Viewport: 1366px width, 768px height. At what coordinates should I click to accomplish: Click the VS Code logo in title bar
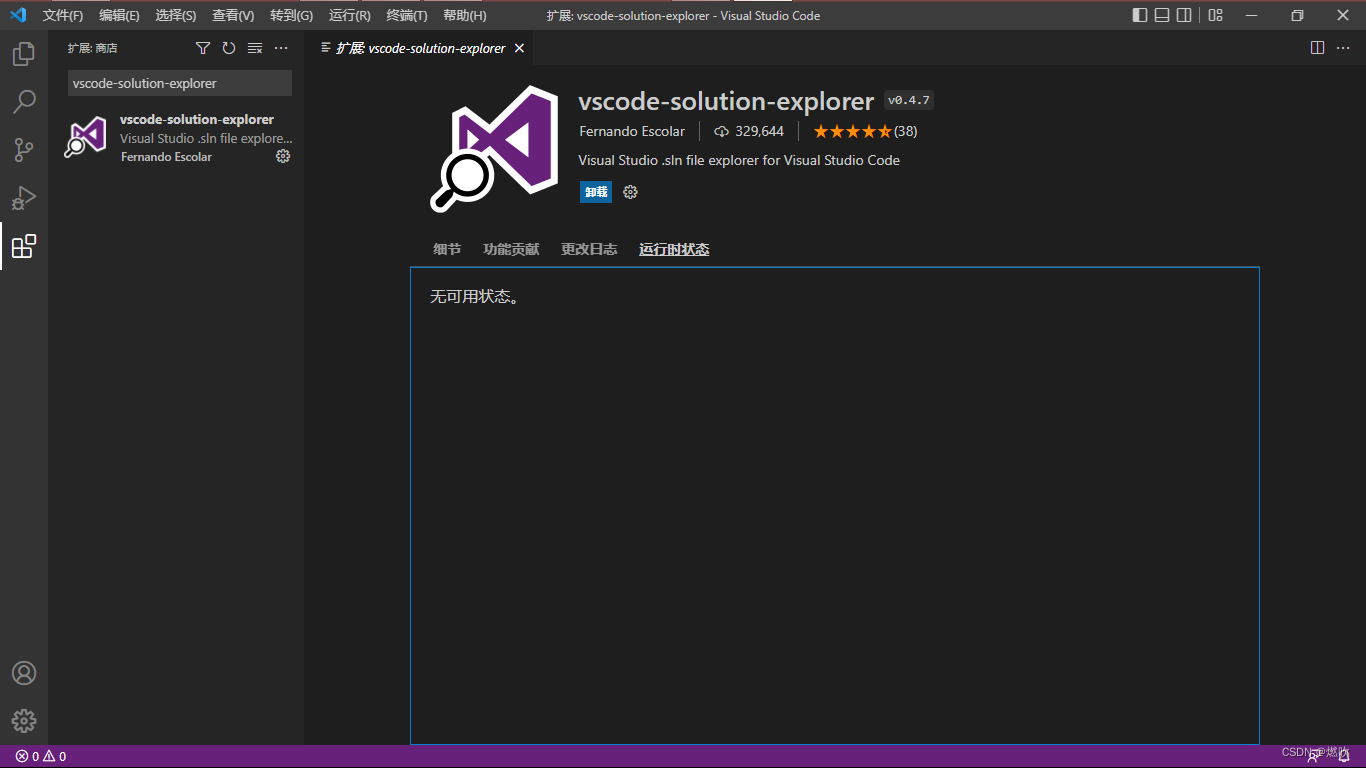coord(17,15)
